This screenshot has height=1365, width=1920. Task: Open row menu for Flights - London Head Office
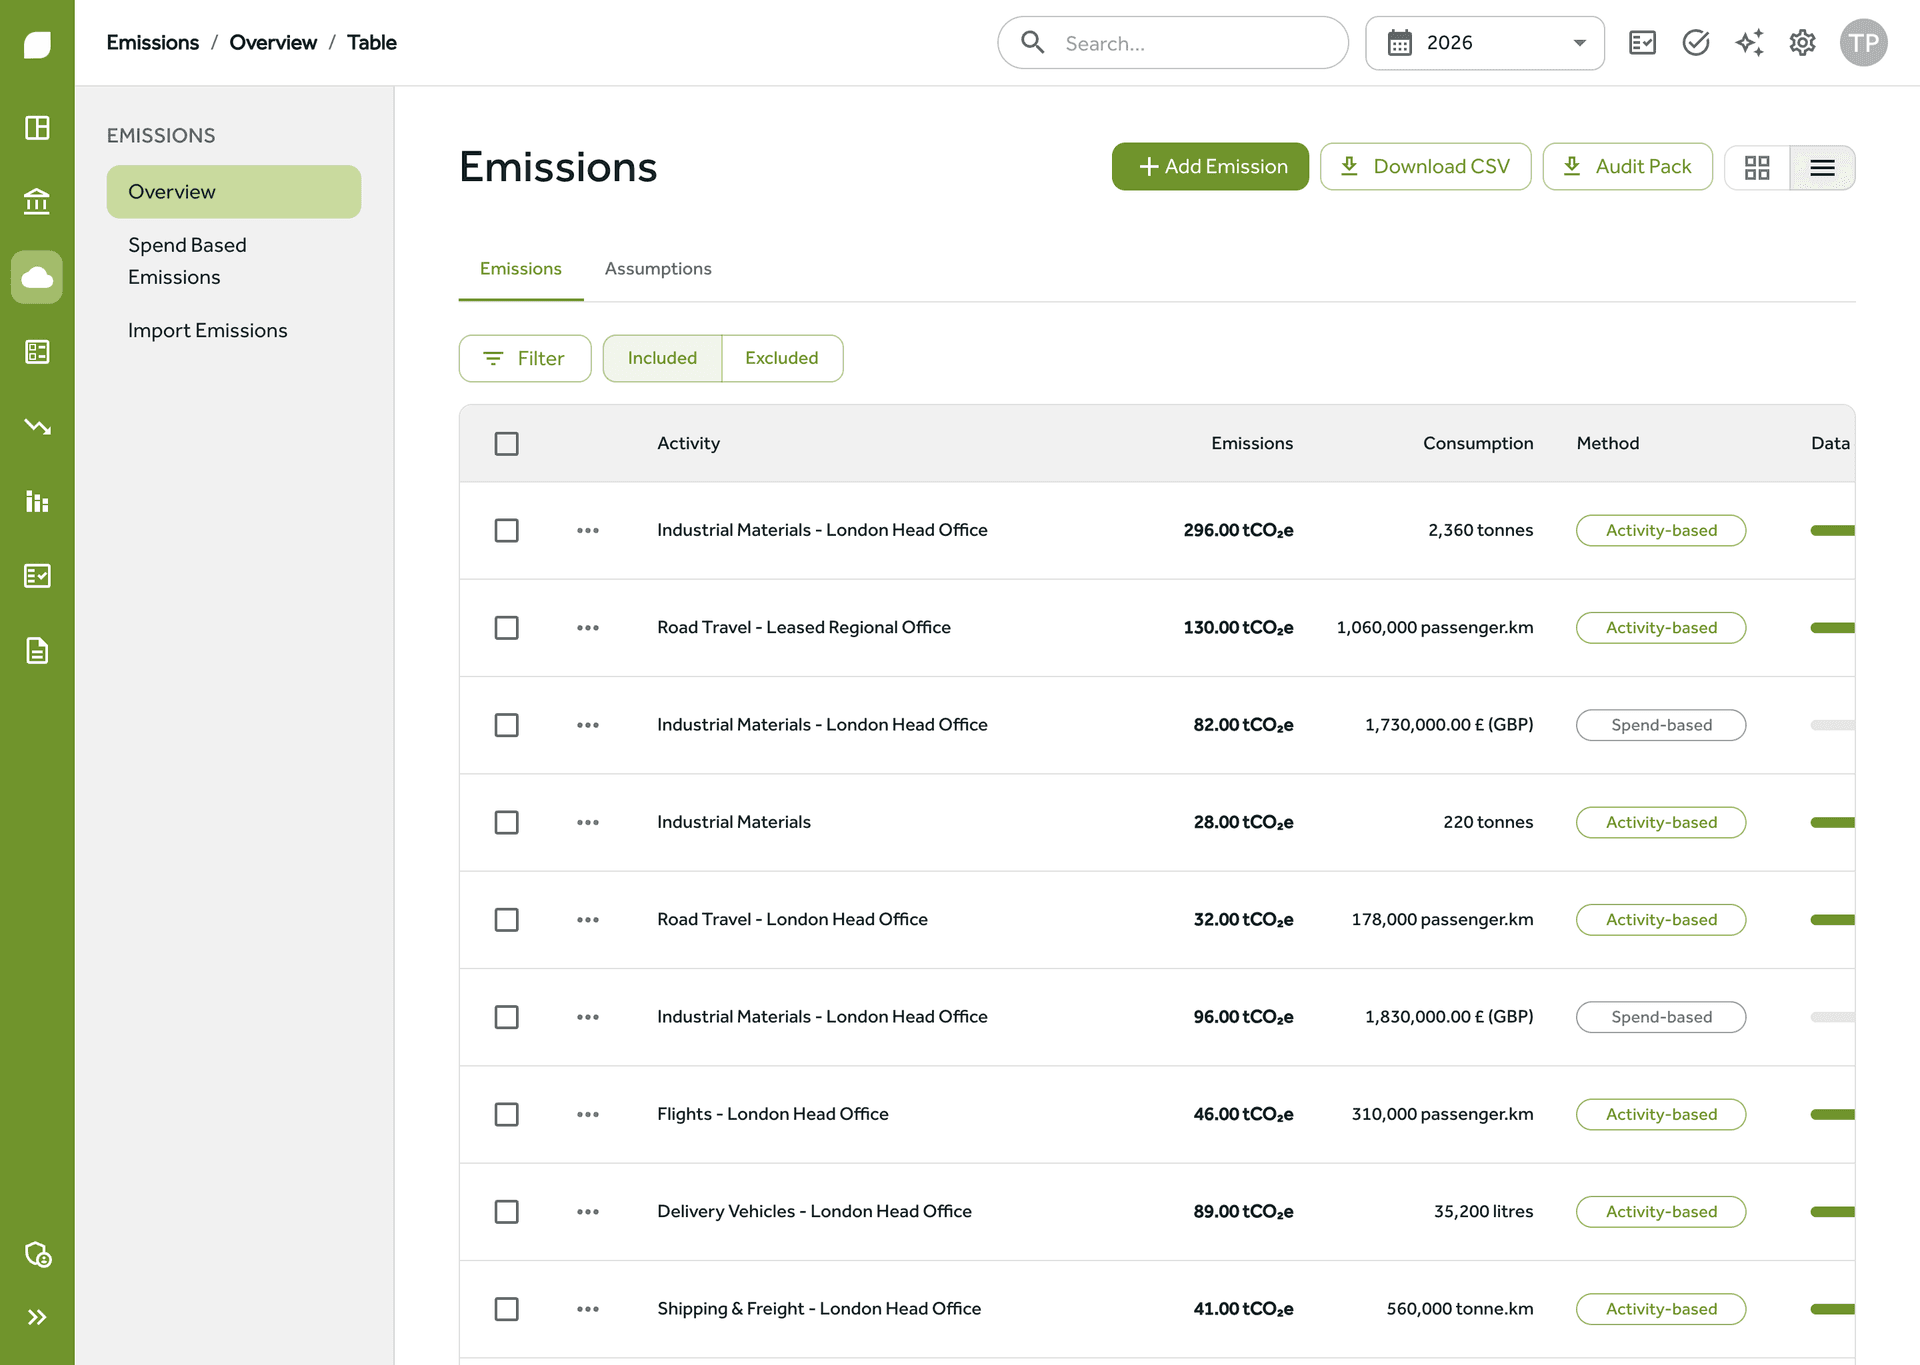click(x=588, y=1114)
